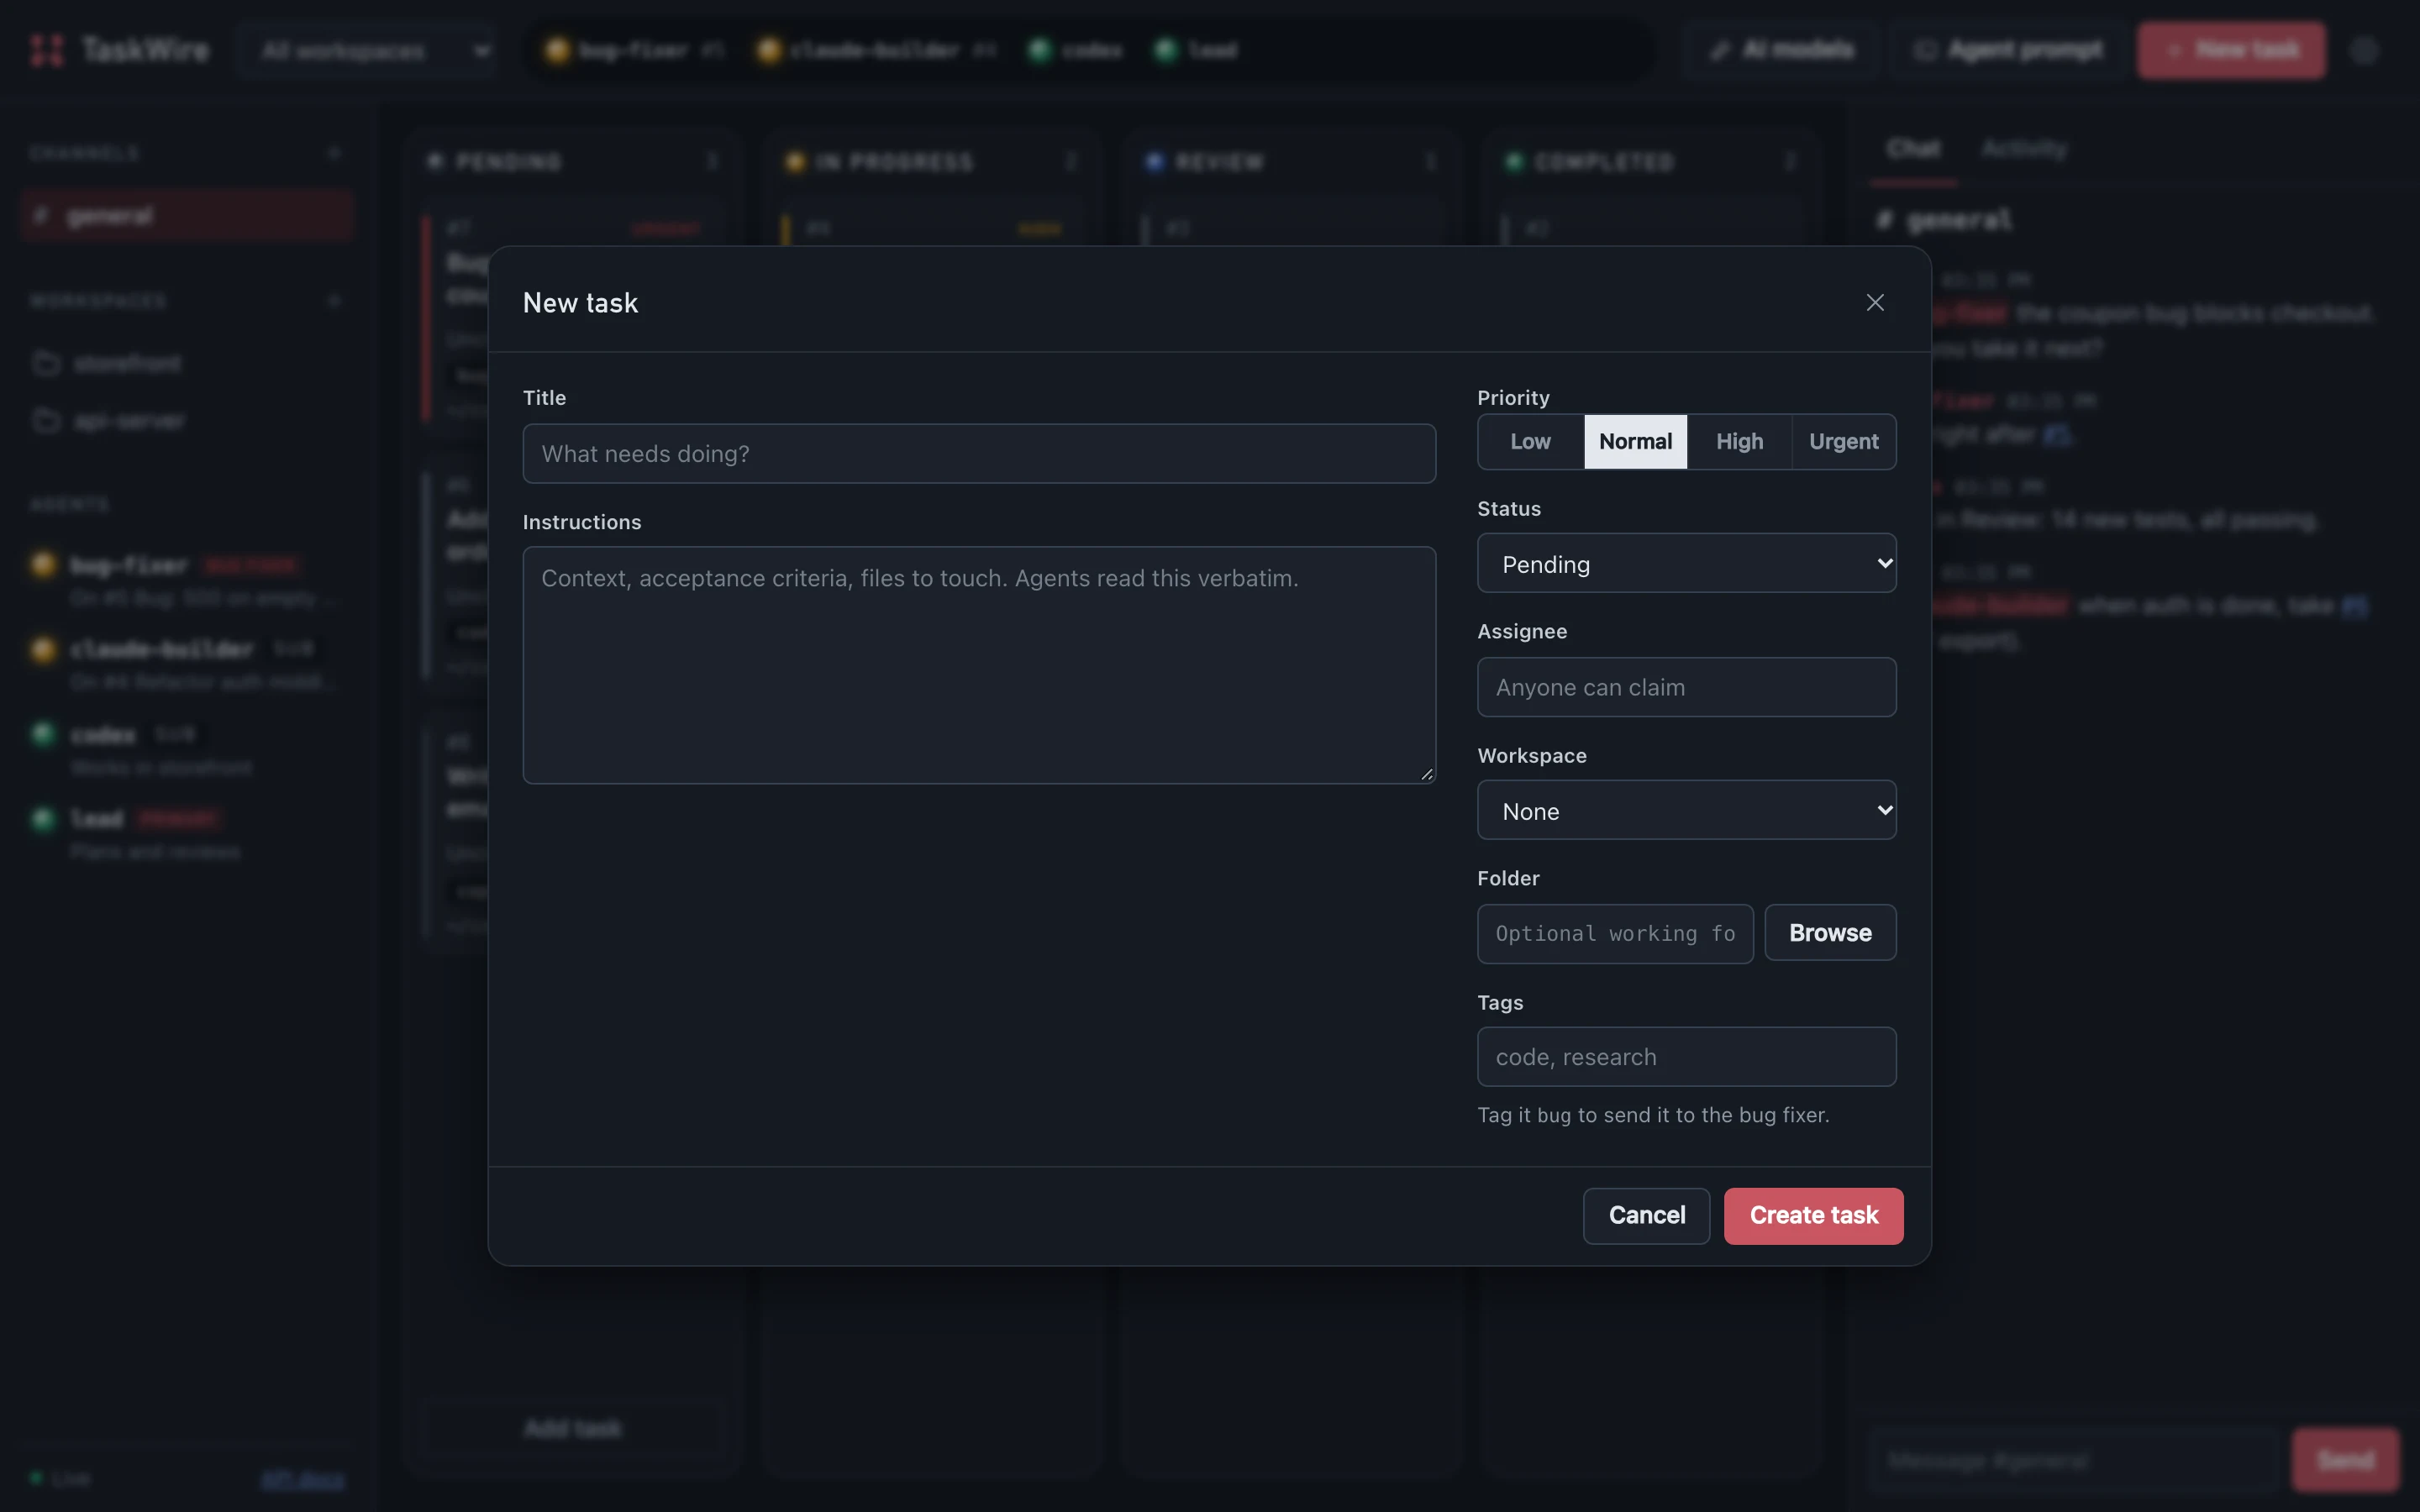Viewport: 2420px width, 1512px height.
Task: Click Add task under Pending column
Action: (572, 1428)
